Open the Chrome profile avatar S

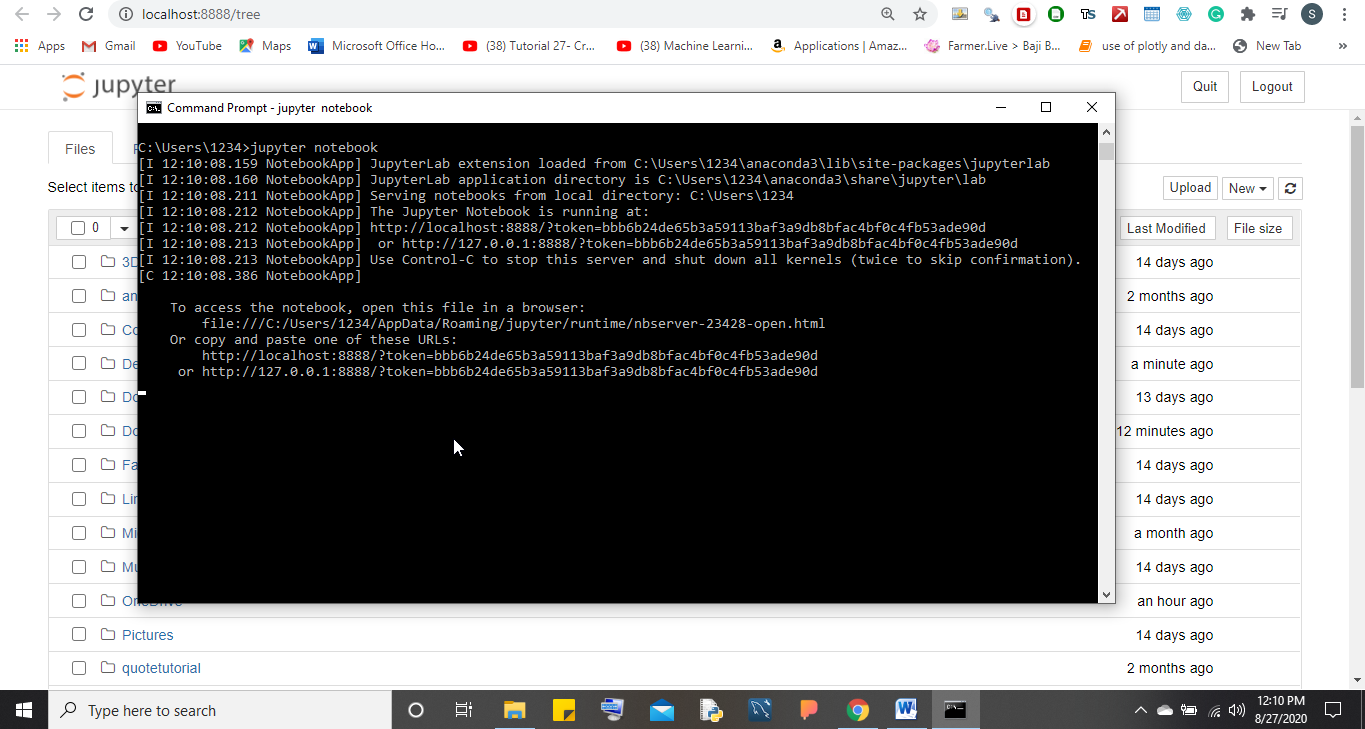tap(1312, 14)
